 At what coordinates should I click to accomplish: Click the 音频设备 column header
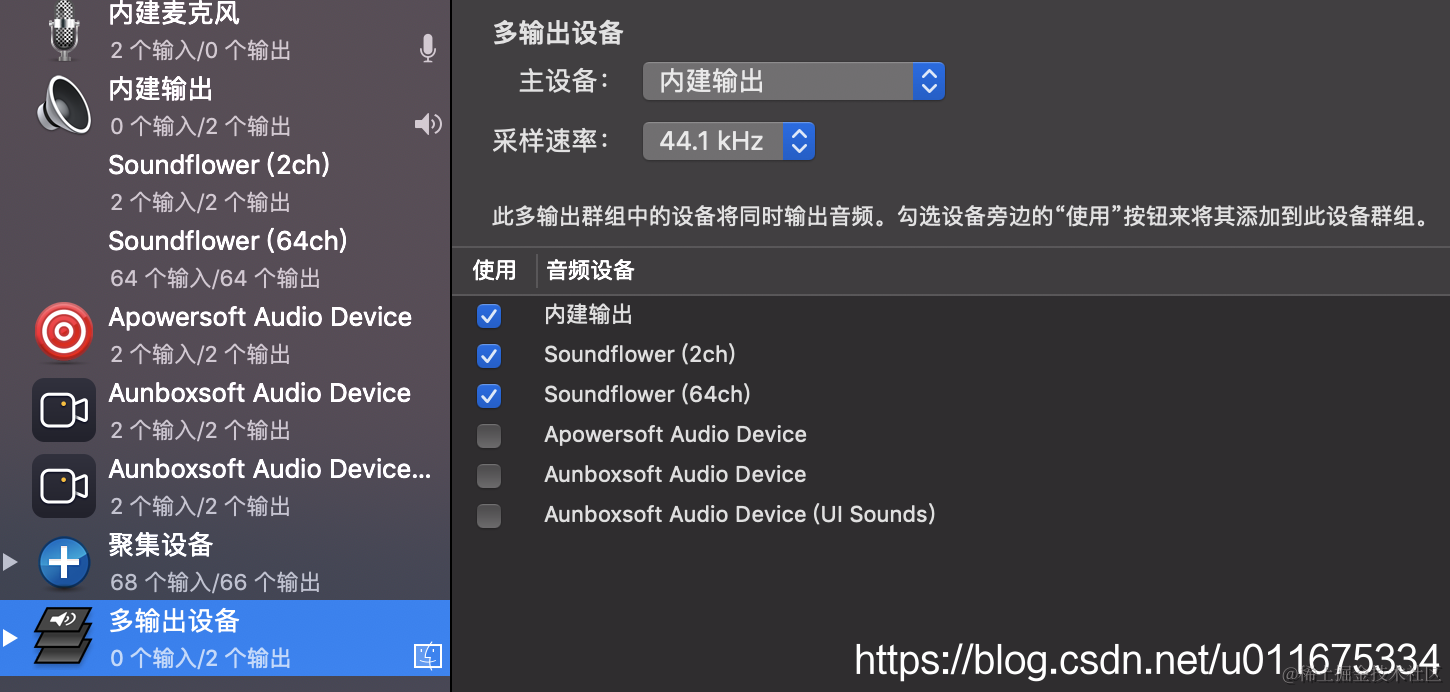(590, 270)
